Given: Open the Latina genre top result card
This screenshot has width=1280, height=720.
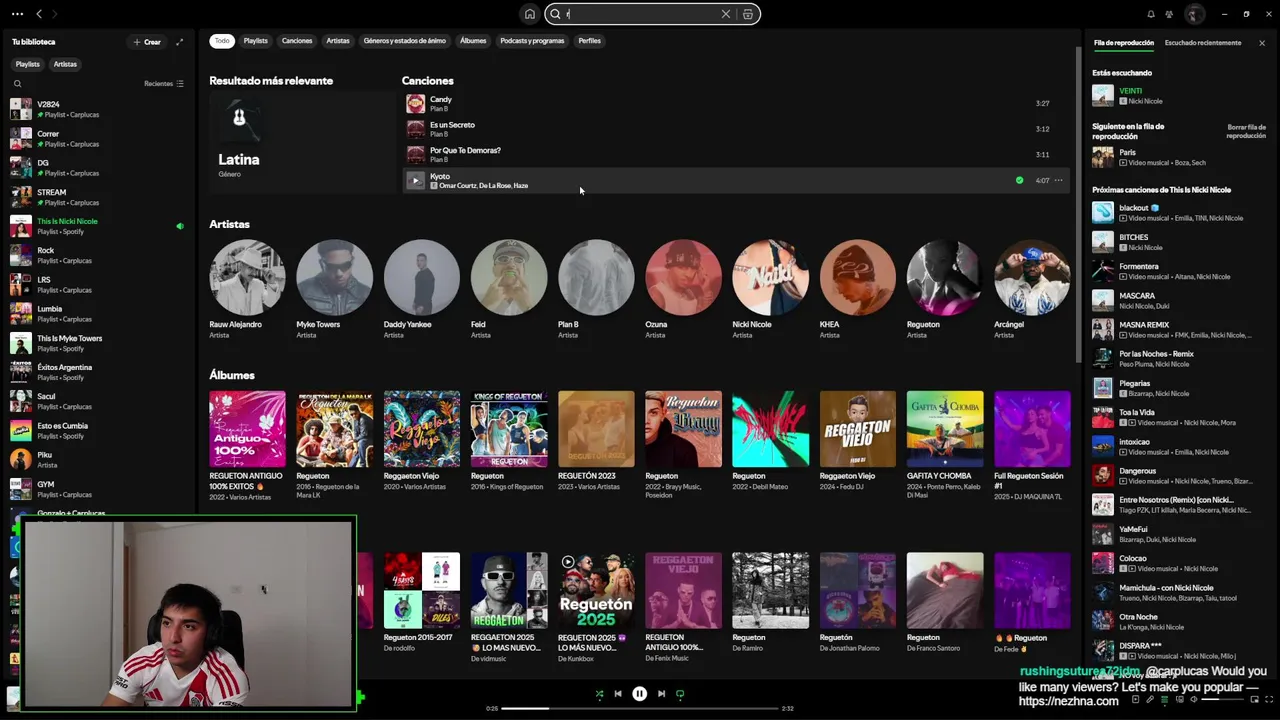Looking at the screenshot, I should click(302, 141).
